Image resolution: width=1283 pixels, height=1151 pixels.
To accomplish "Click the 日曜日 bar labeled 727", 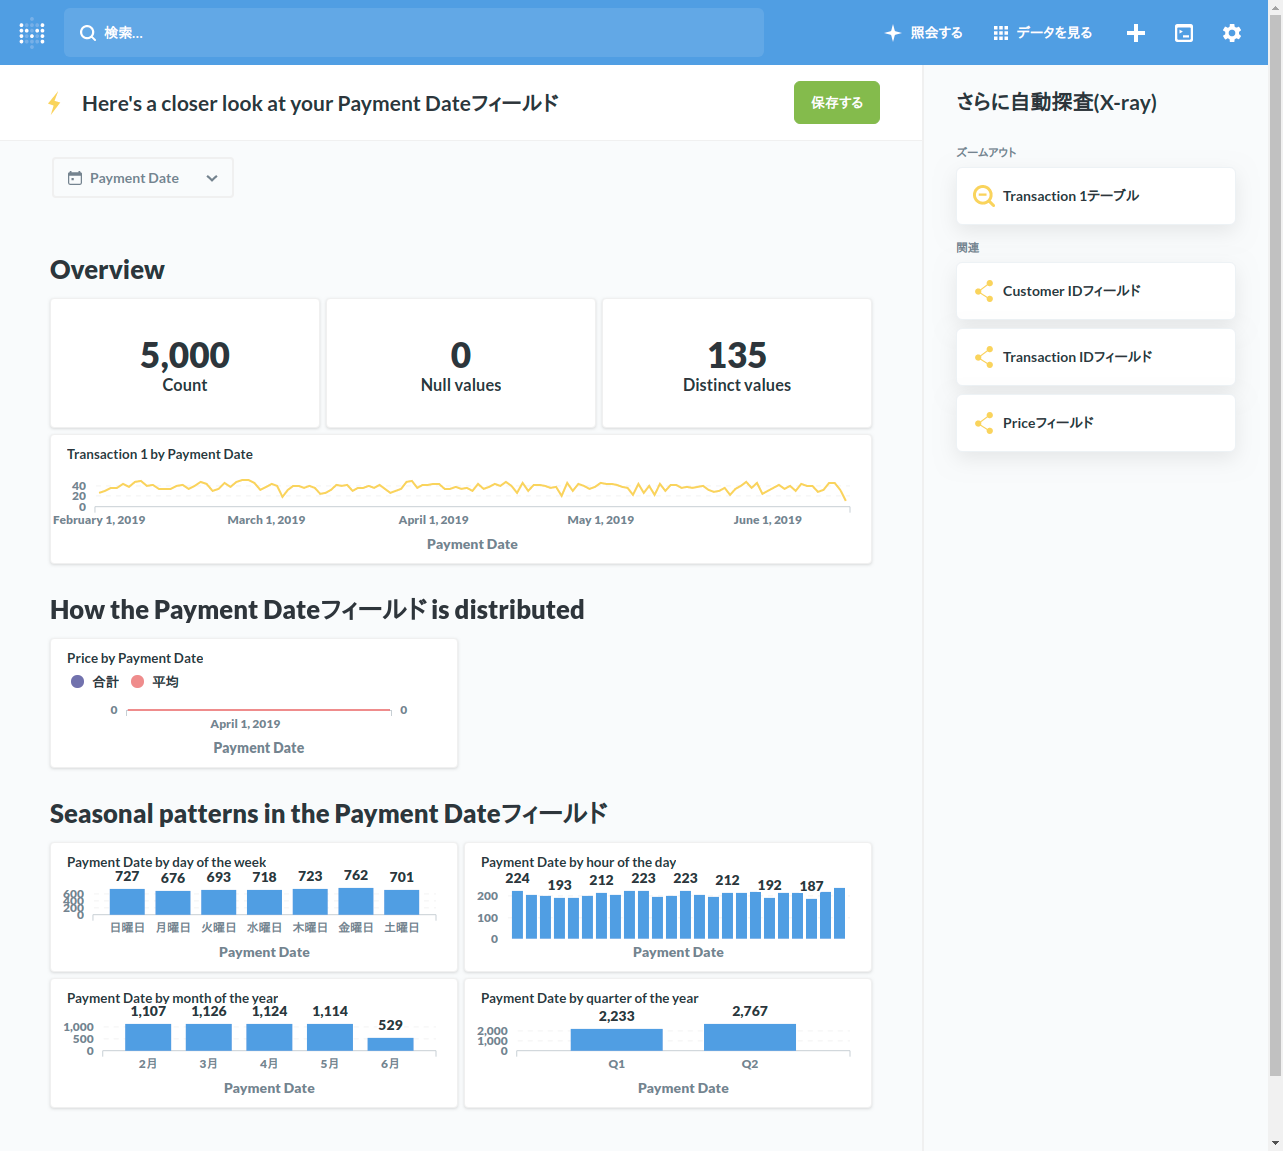I will (127, 902).
